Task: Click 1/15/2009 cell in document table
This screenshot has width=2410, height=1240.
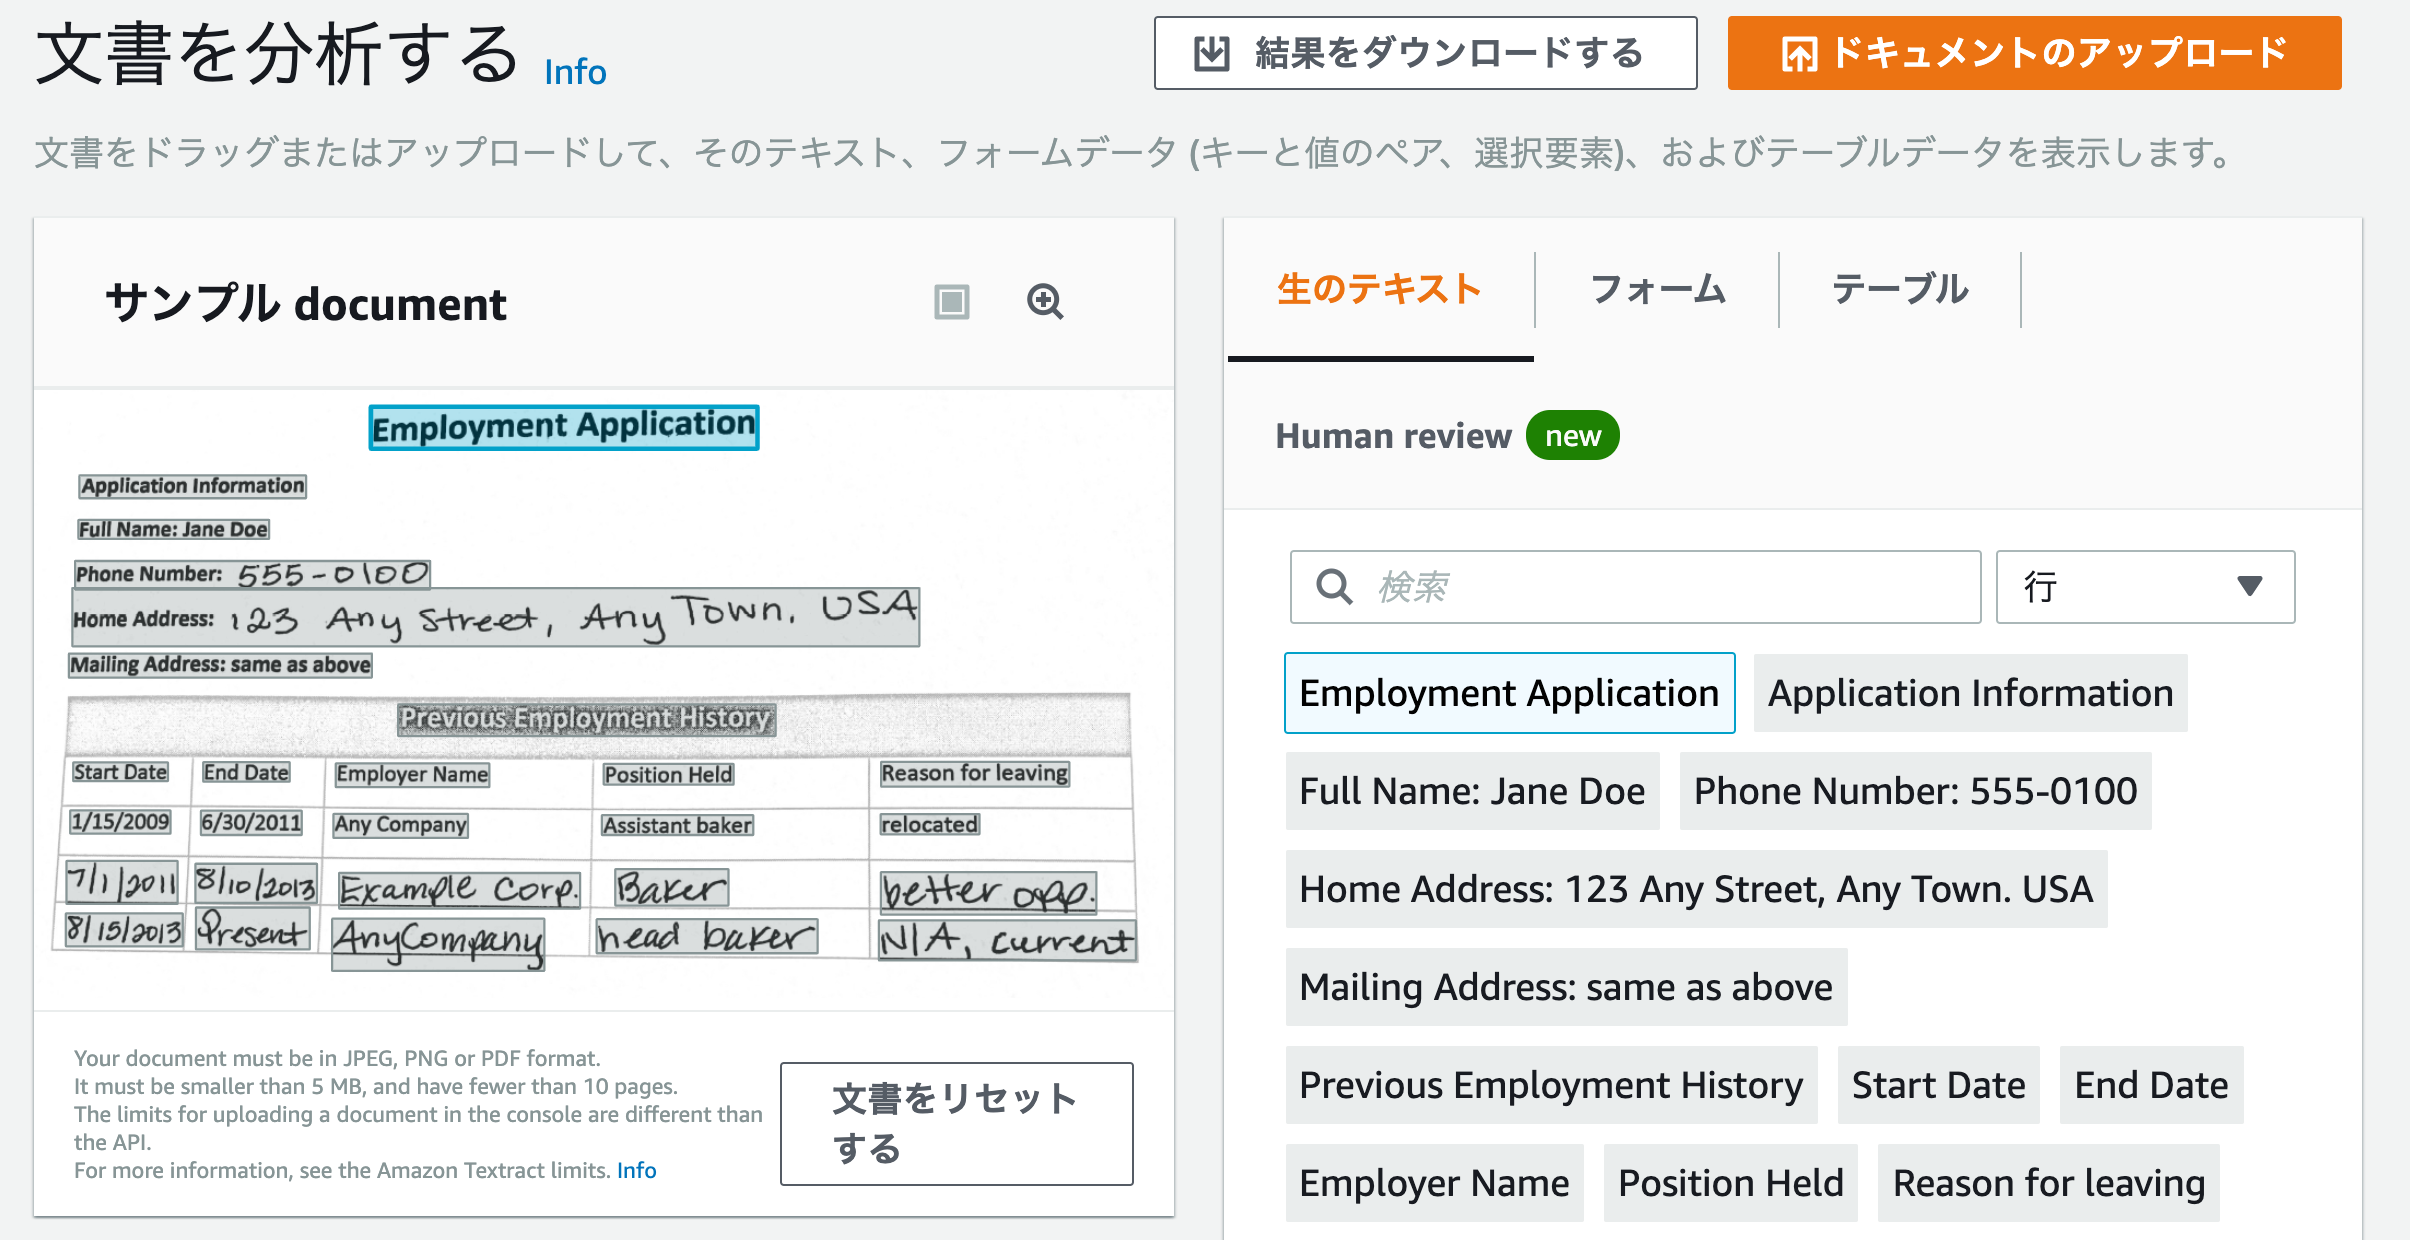Action: 120,822
